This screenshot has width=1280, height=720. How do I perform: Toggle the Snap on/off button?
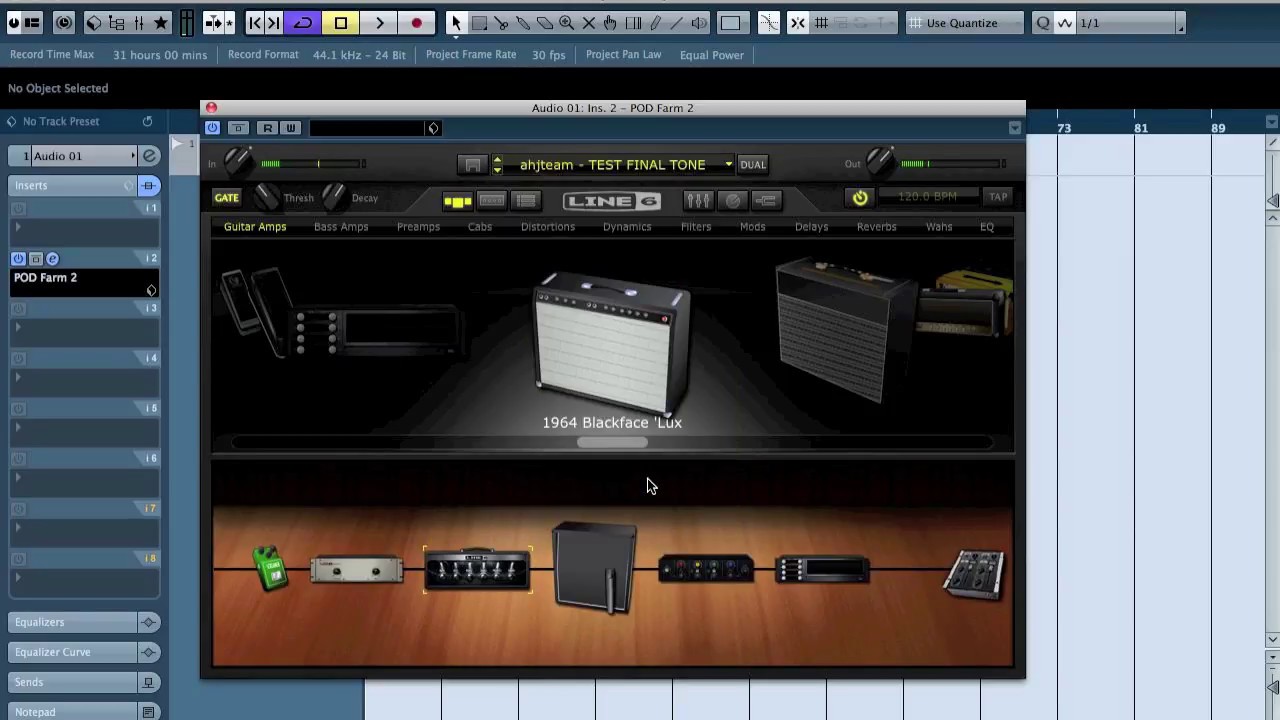798,23
